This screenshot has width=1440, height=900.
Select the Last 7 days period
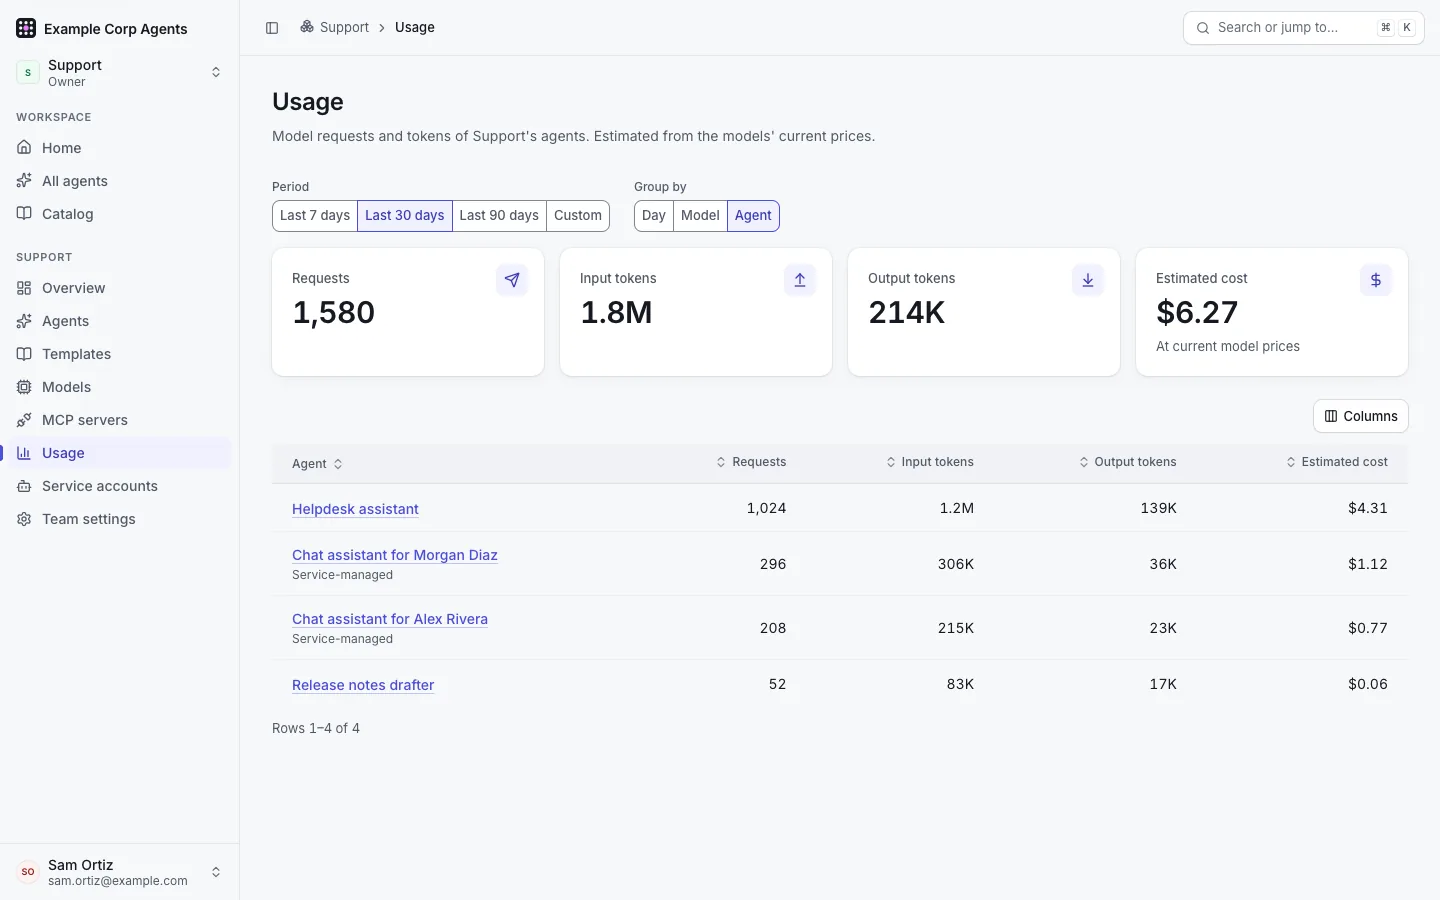[315, 215]
